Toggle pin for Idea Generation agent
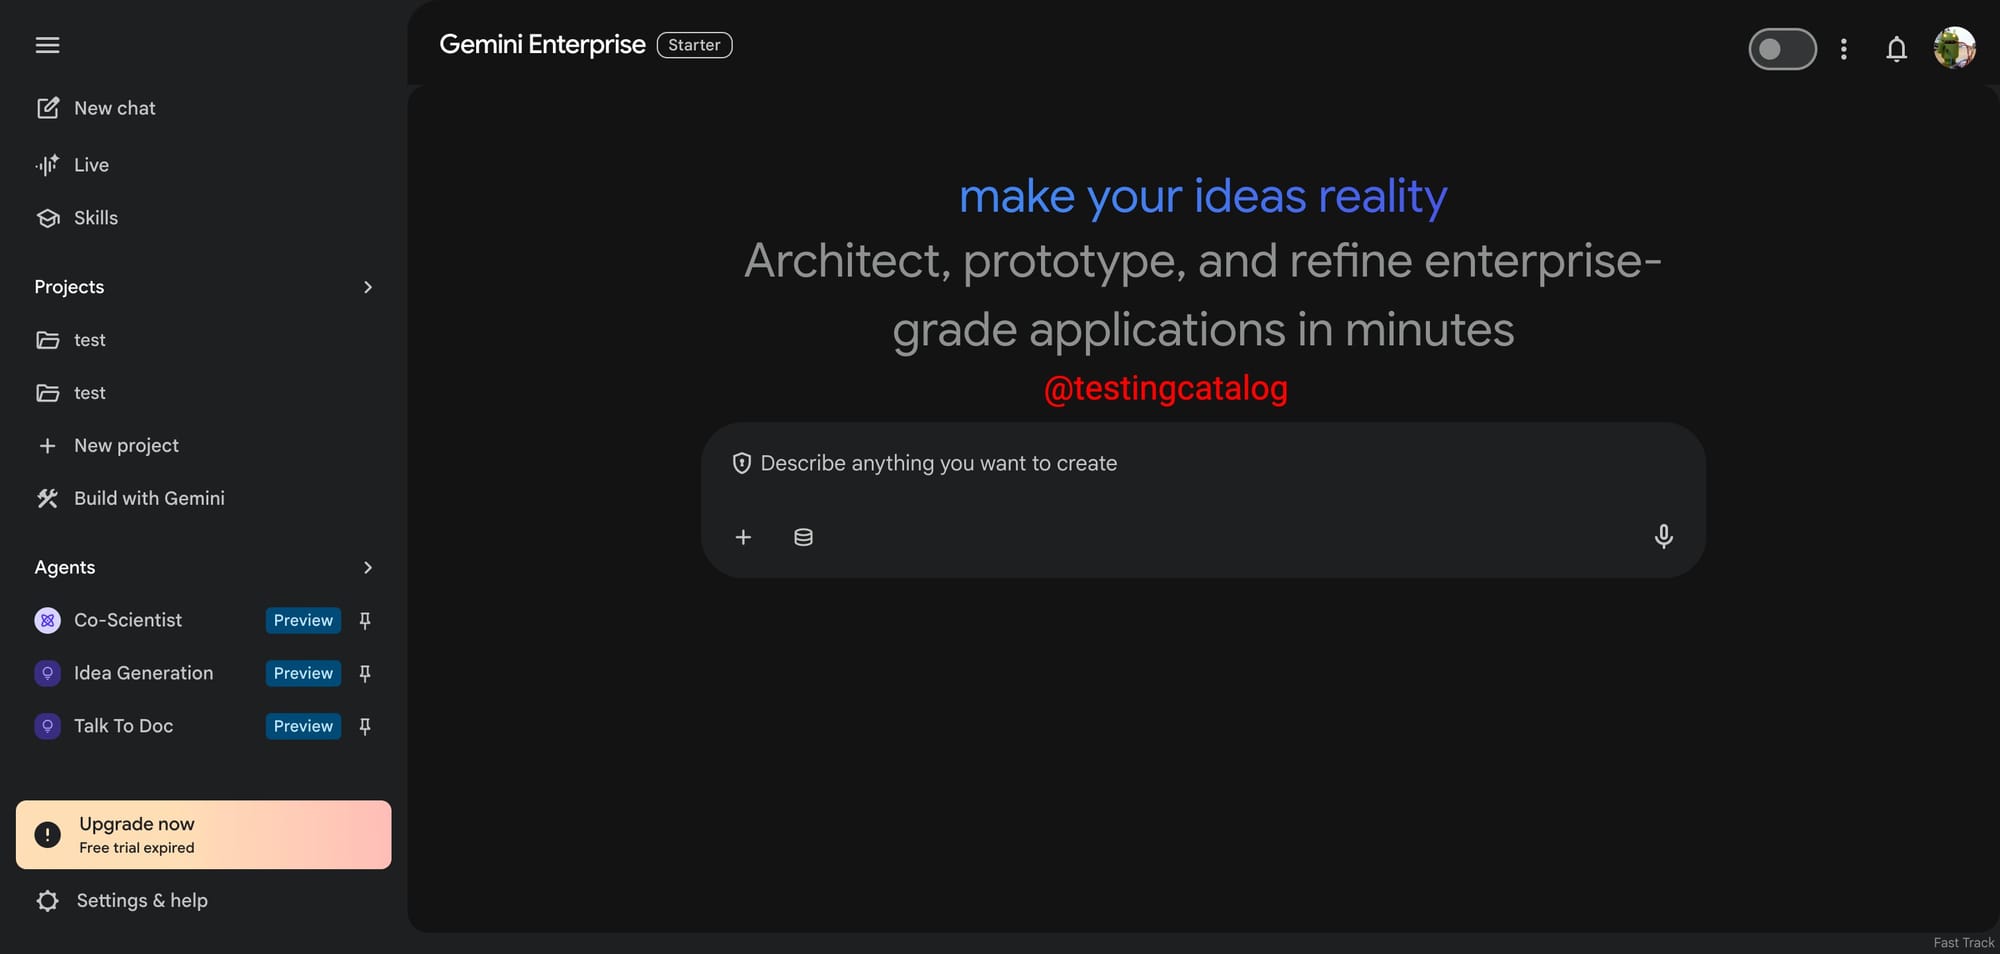The image size is (2000, 954). pyautogui.click(x=365, y=674)
